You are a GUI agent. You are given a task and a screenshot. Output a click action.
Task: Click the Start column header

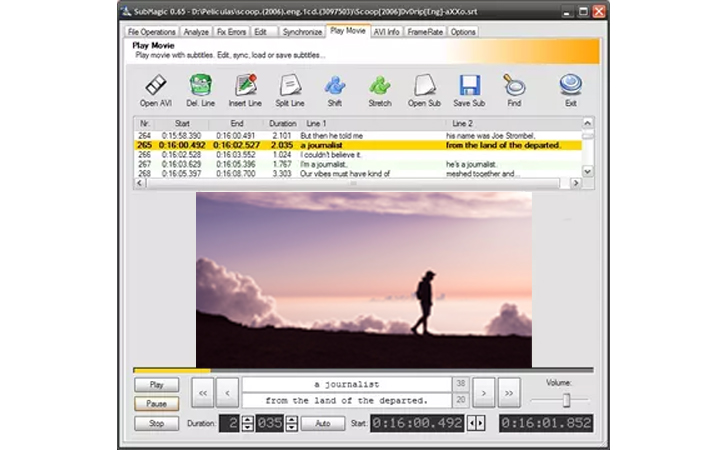coord(182,124)
